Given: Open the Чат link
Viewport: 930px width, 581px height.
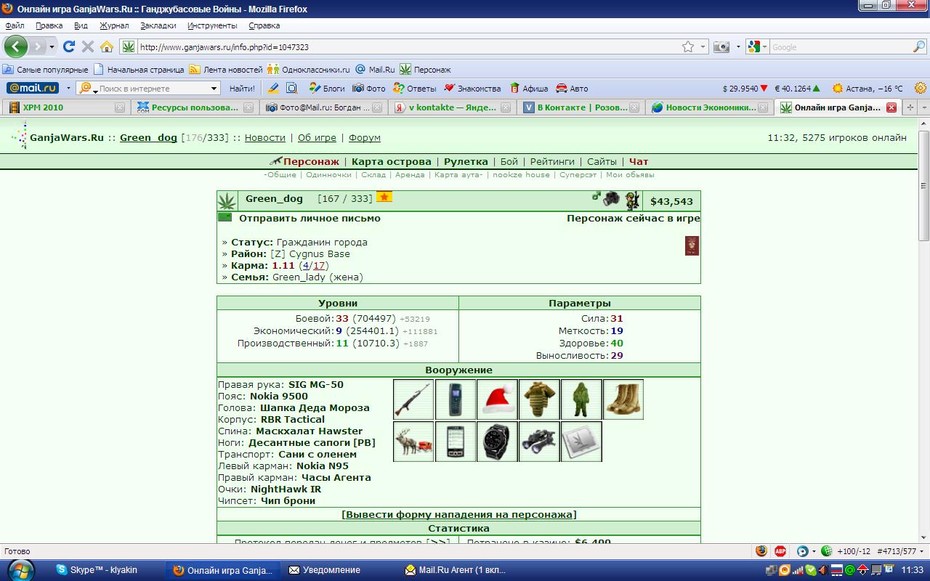Looking at the screenshot, I should coord(638,161).
